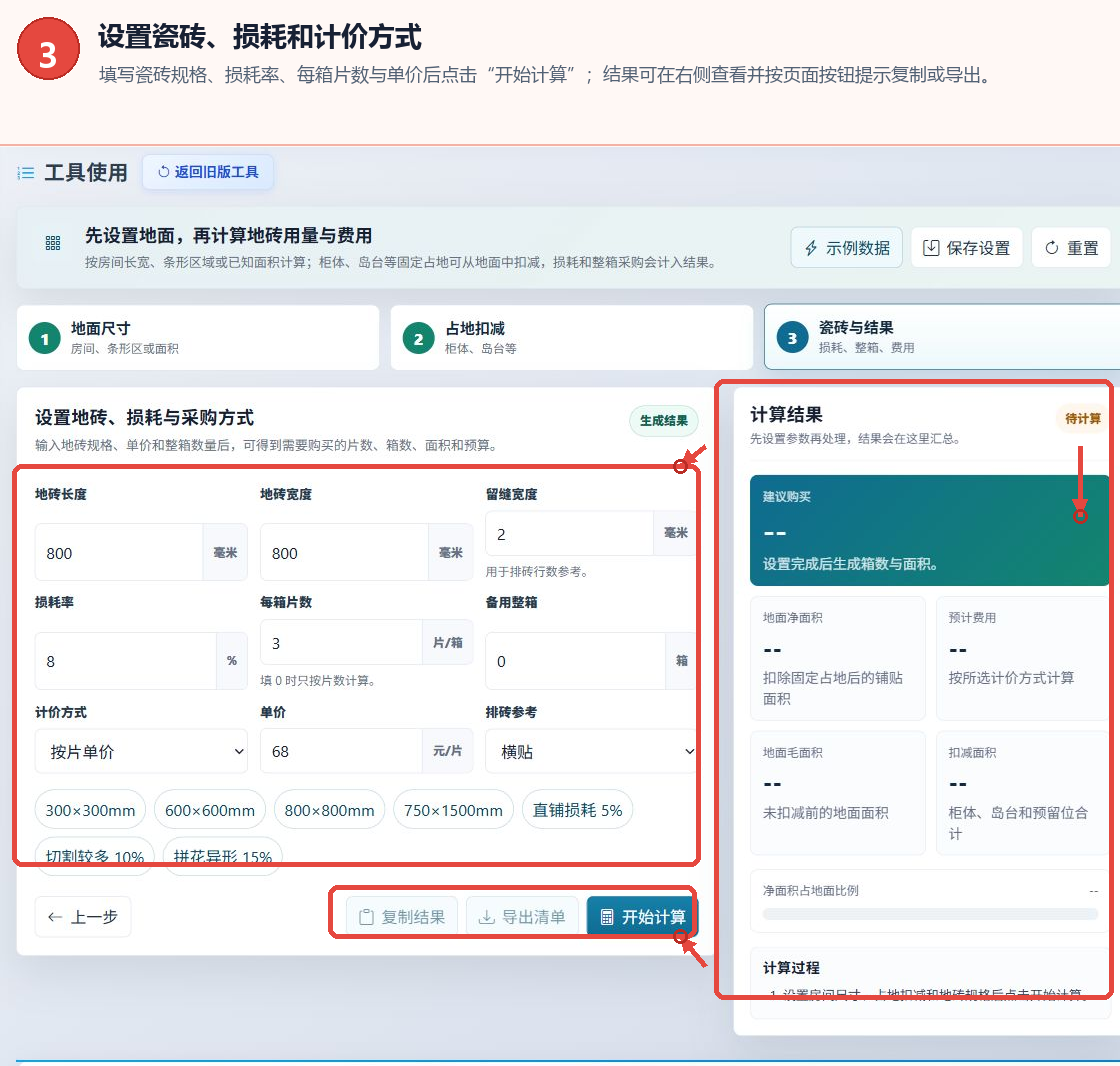This screenshot has height=1066, width=1120.
Task: Click the 地面毛面积 result card
Action: pyautogui.click(x=838, y=793)
